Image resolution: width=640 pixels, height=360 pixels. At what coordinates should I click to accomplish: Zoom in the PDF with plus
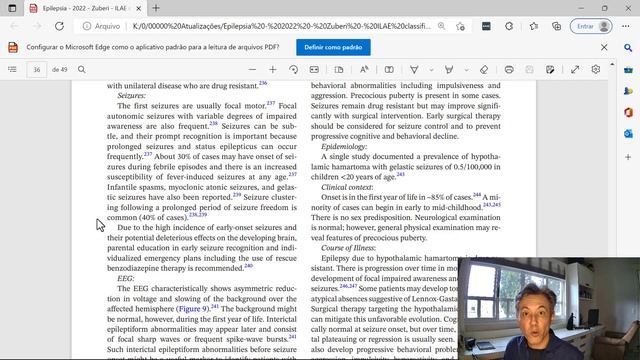(x=273, y=70)
